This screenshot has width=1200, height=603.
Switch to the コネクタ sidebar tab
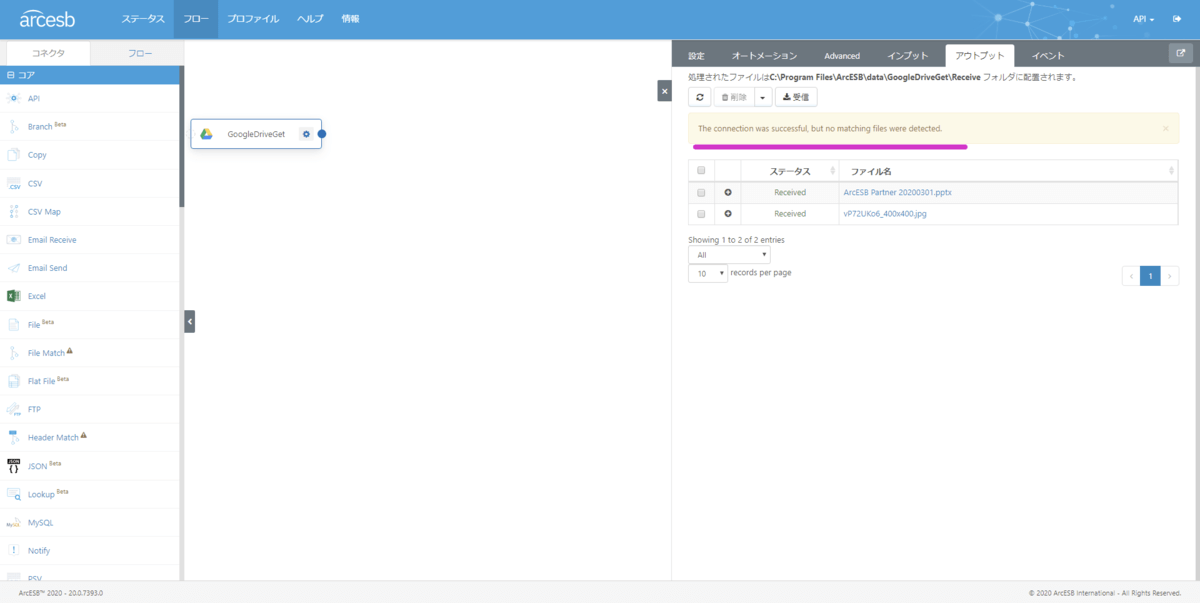pos(48,54)
